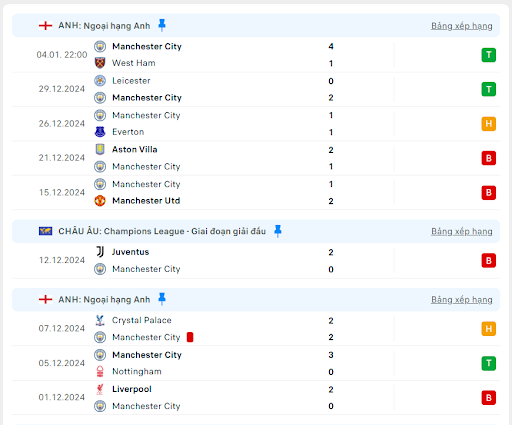The width and height of the screenshot is (512, 425).
Task: Click the Manchester Utd club crest
Action: coord(100,201)
